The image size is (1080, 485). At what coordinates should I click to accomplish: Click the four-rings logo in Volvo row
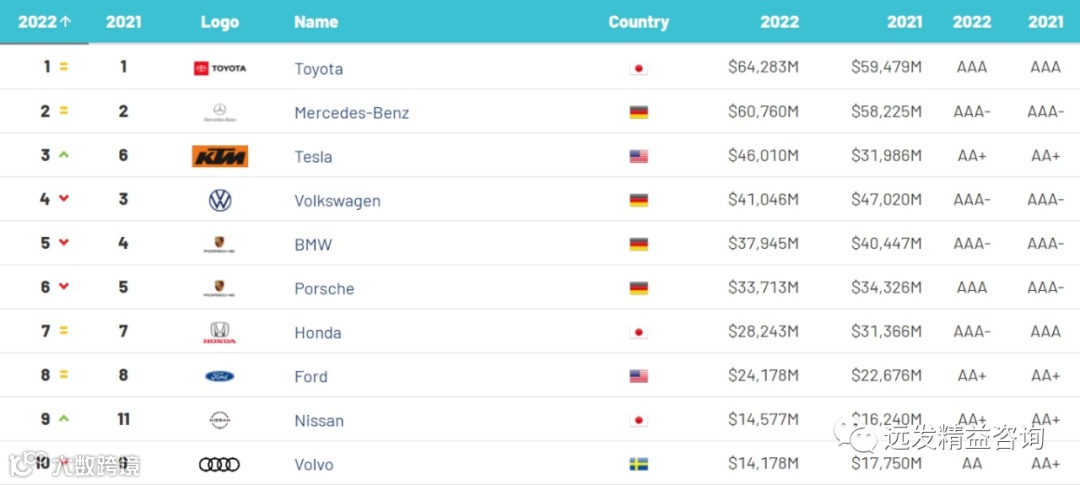pos(220,465)
